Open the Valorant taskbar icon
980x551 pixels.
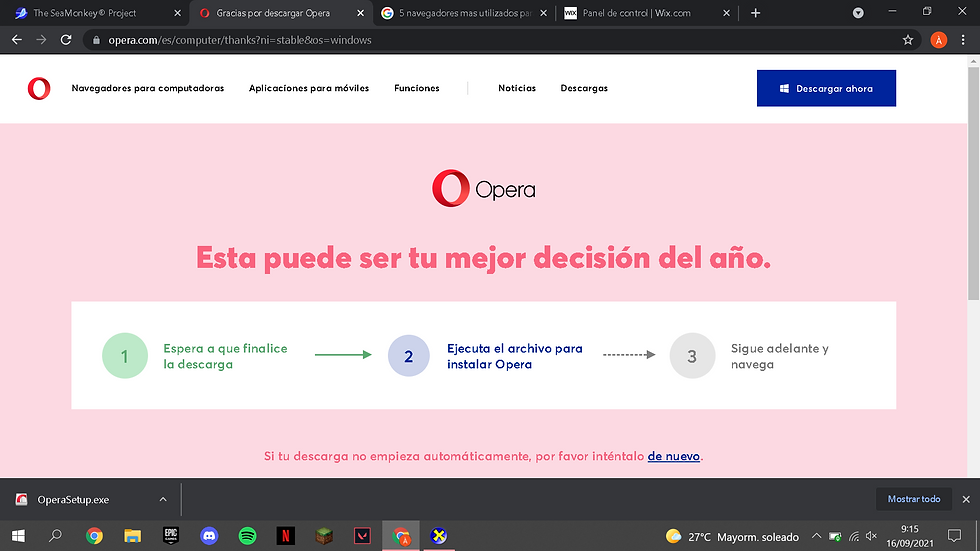coord(362,536)
